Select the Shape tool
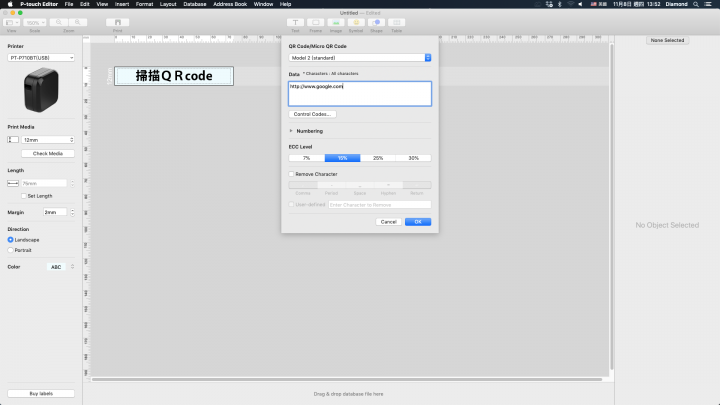This screenshot has width=720, height=405. point(376,22)
